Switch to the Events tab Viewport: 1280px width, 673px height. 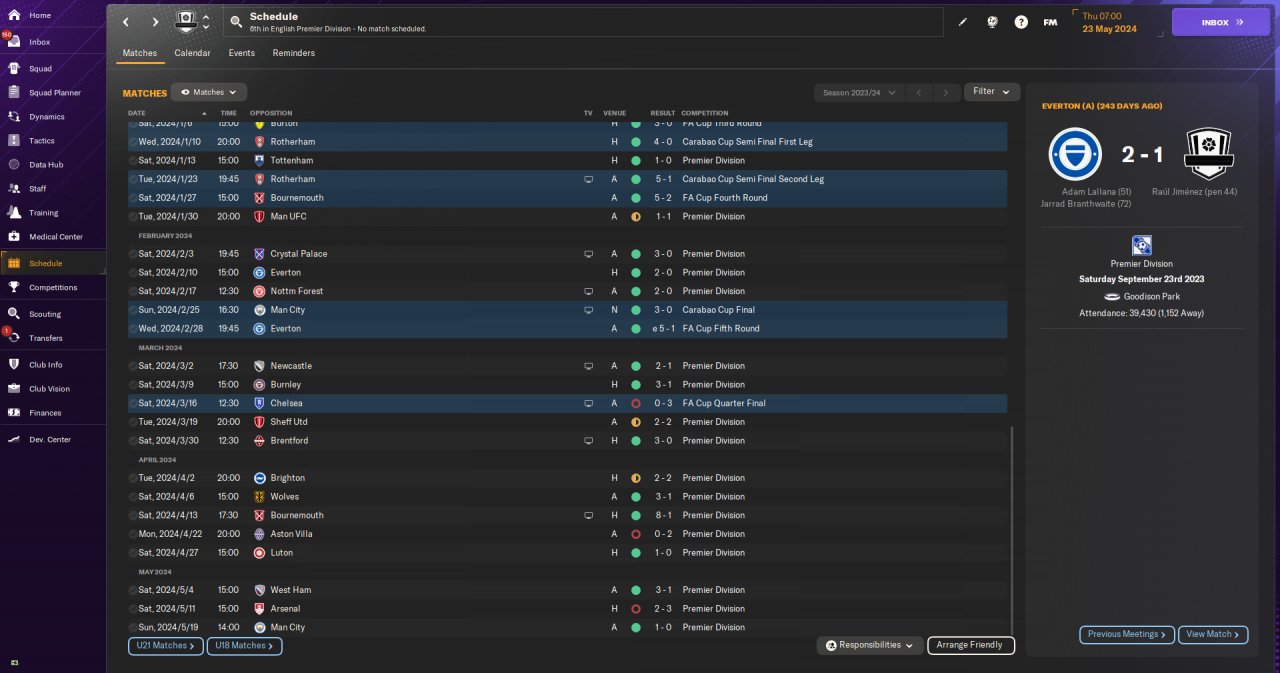[x=241, y=53]
